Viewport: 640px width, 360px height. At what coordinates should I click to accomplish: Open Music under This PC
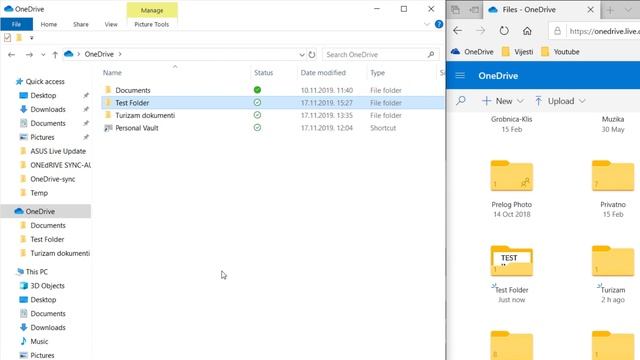point(39,341)
